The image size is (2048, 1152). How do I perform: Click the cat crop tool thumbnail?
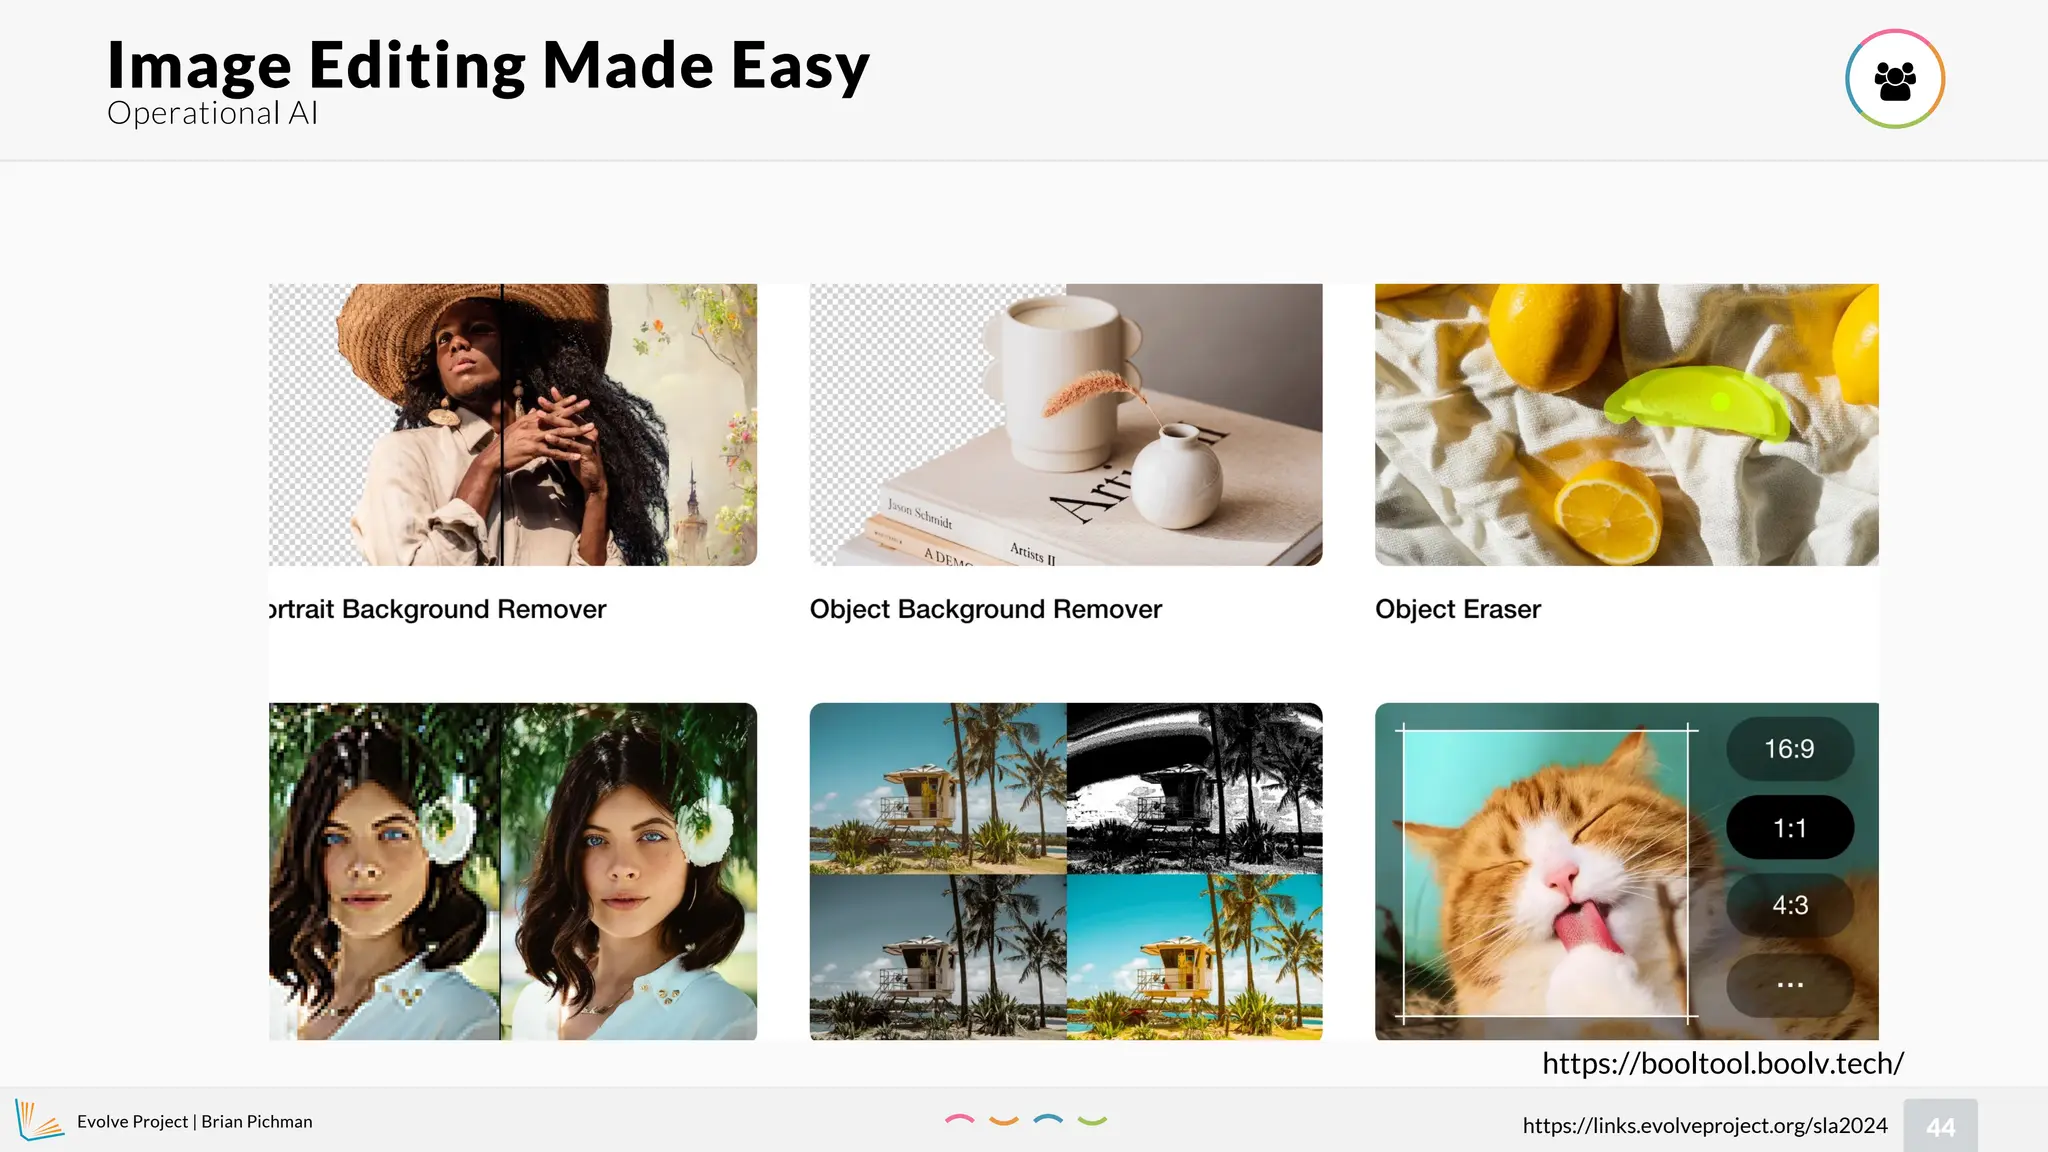pos(1627,871)
